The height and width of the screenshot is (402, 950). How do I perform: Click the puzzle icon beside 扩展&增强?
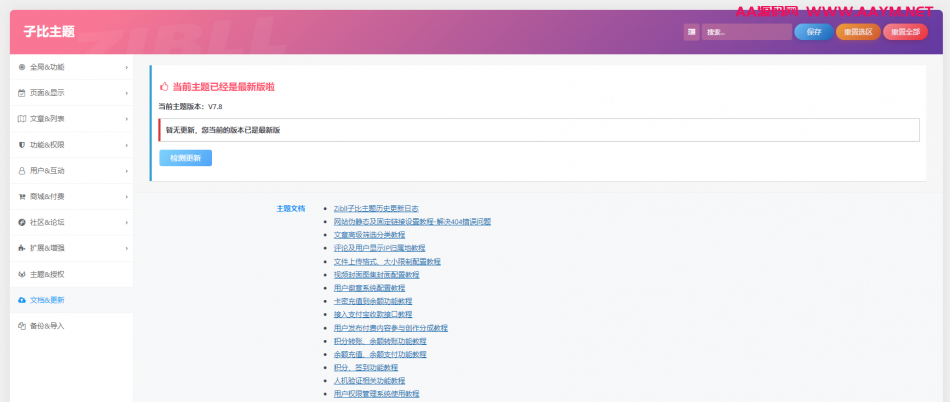[x=22, y=248]
